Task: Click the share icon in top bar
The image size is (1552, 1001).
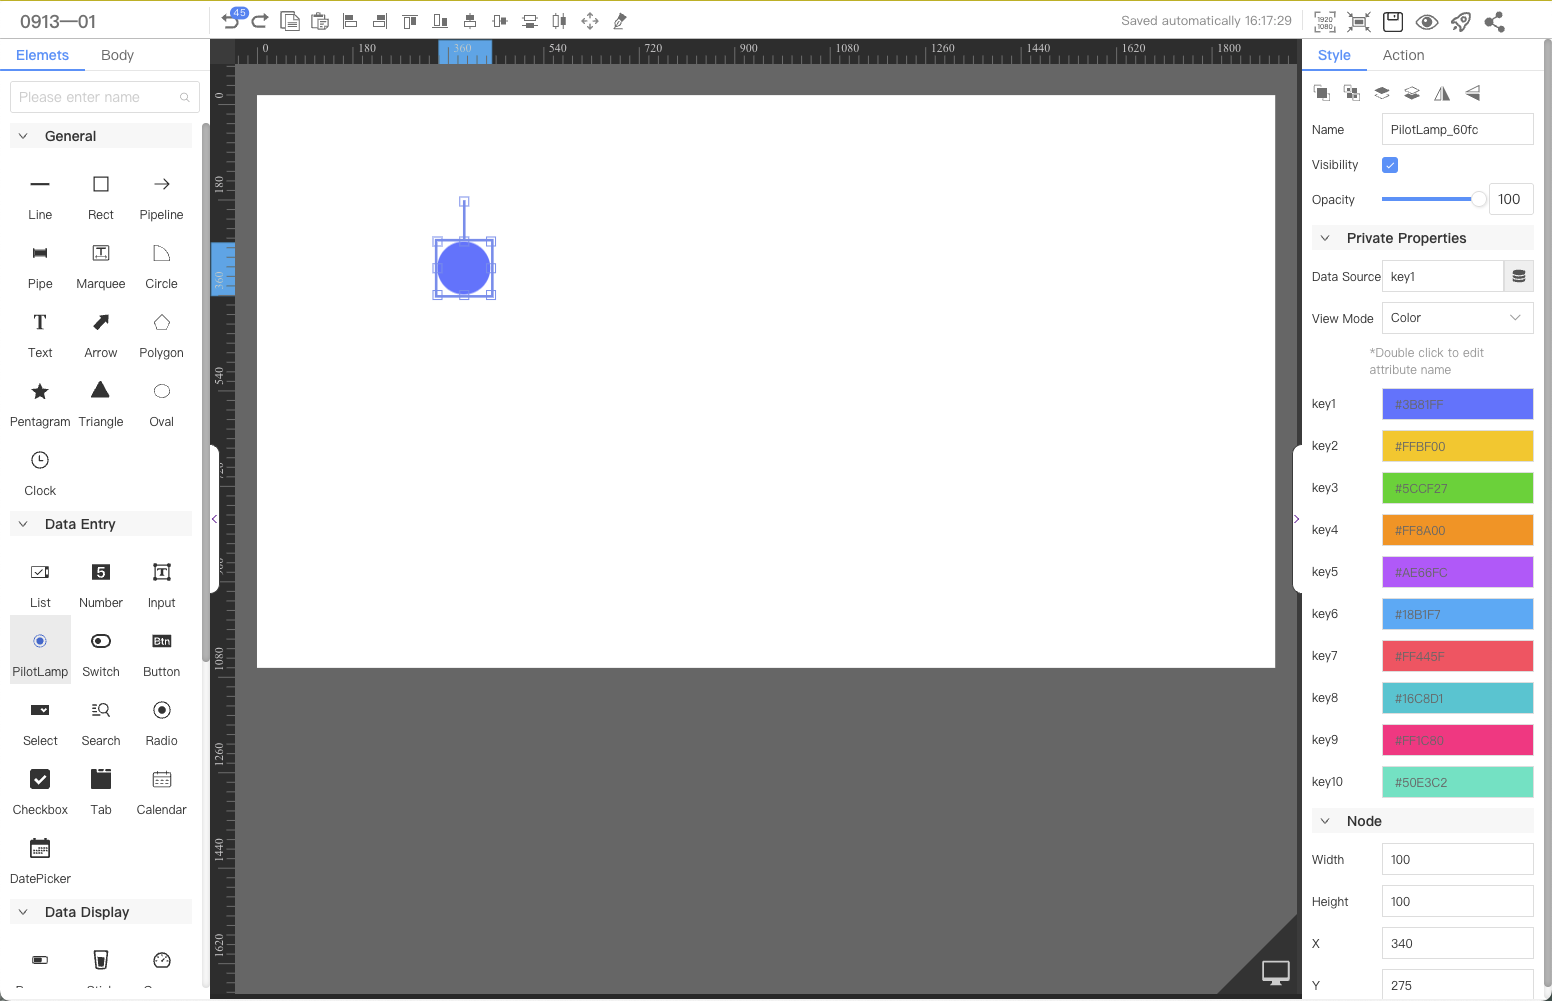Action: click(1495, 21)
